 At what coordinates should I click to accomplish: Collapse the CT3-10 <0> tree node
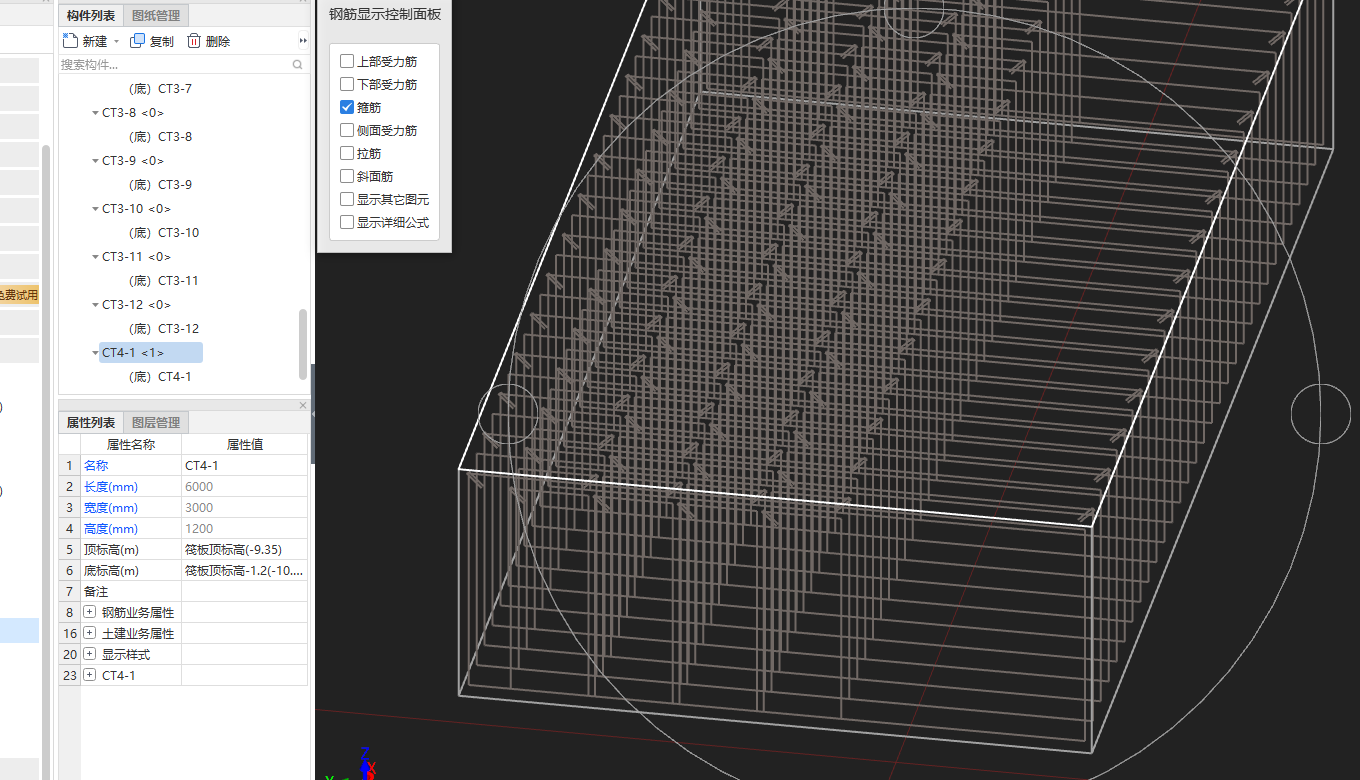95,209
